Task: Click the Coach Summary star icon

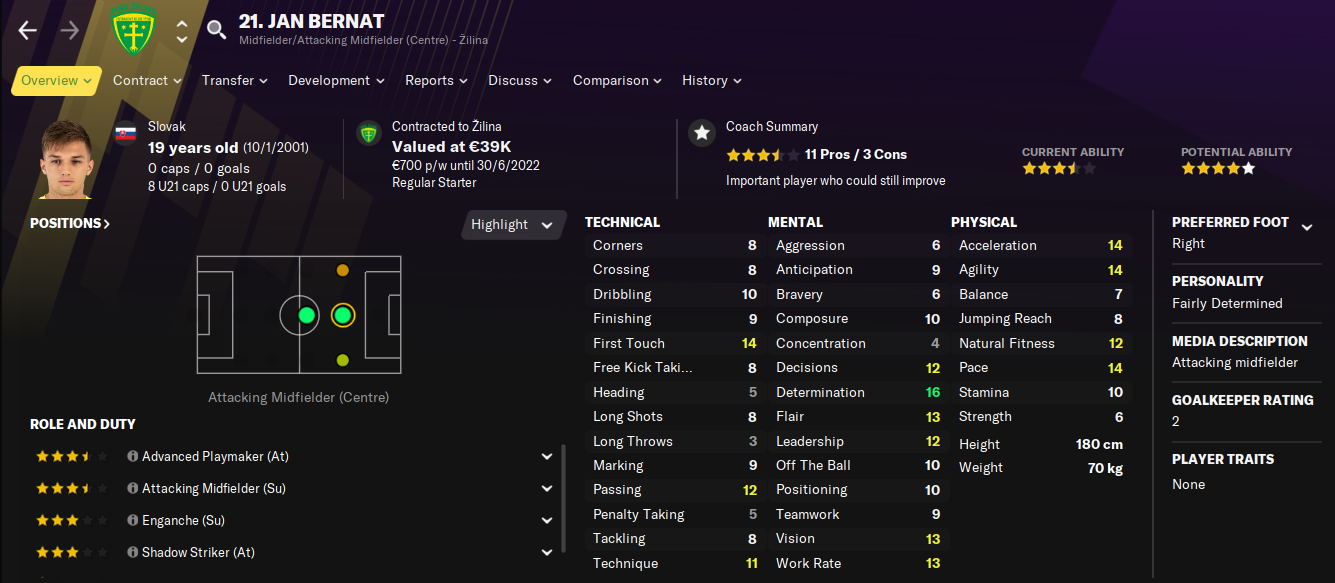Action: 702,132
